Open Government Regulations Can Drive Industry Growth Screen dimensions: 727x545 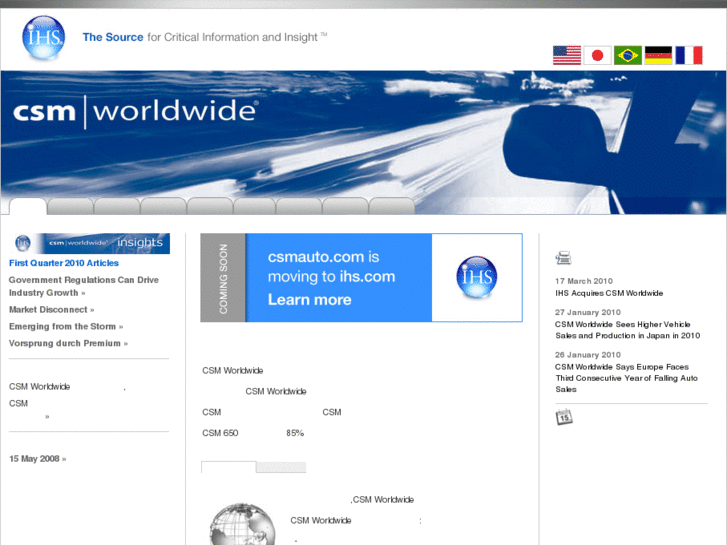83,286
